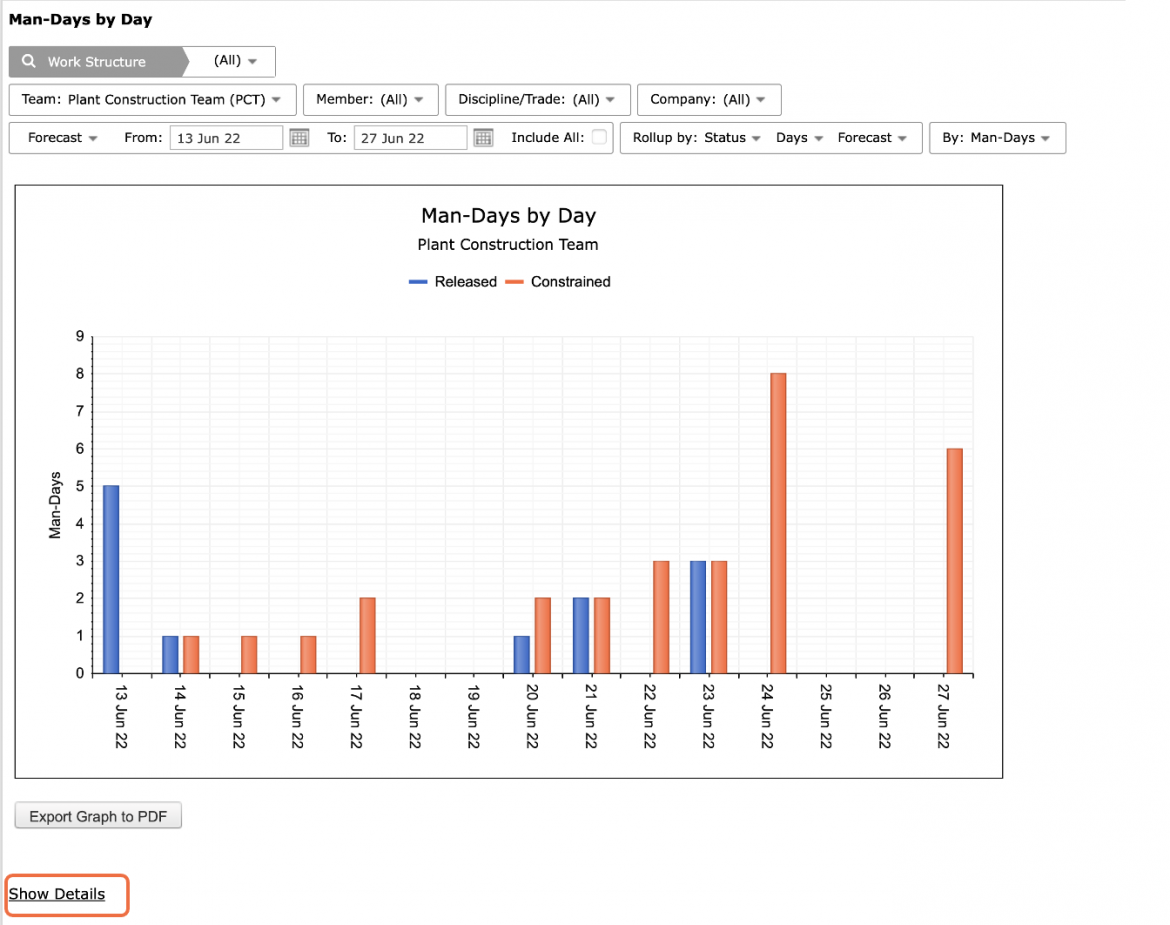Toggle the Include All checkbox
Screen dimensions: 1170x925
(599, 137)
